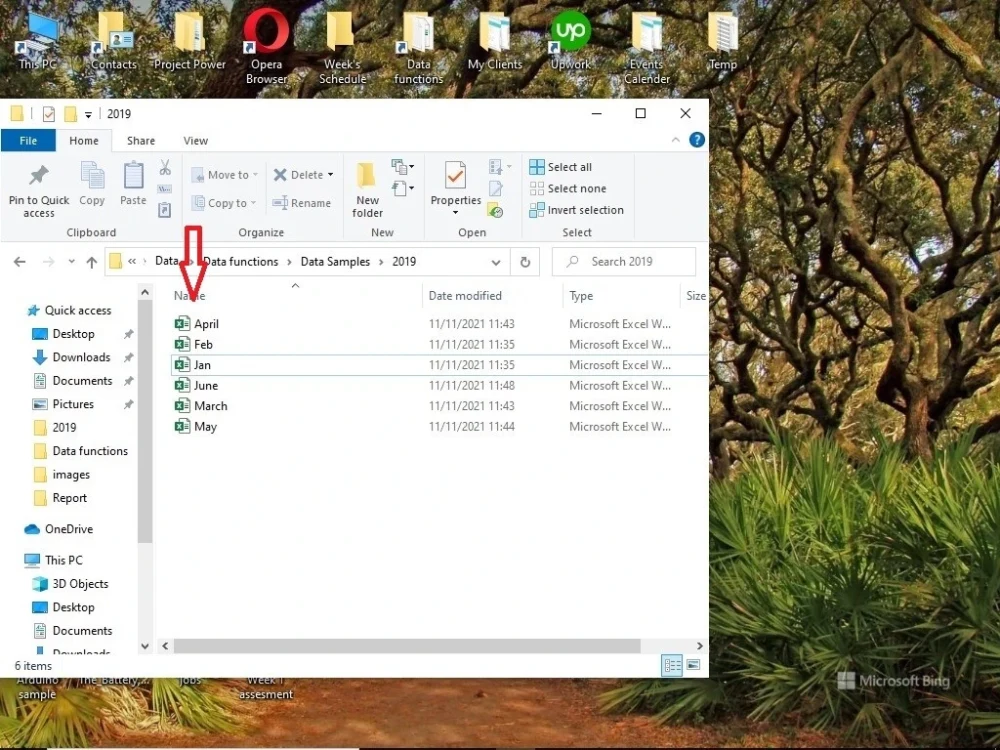Expand This PC in the navigation pane

(25, 560)
